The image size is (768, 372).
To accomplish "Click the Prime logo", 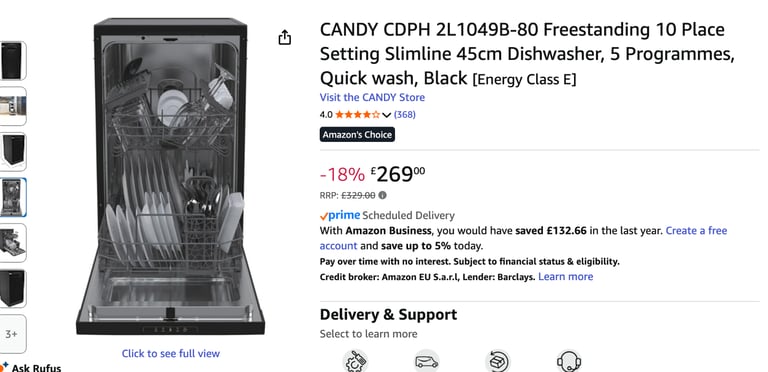I will 340,215.
